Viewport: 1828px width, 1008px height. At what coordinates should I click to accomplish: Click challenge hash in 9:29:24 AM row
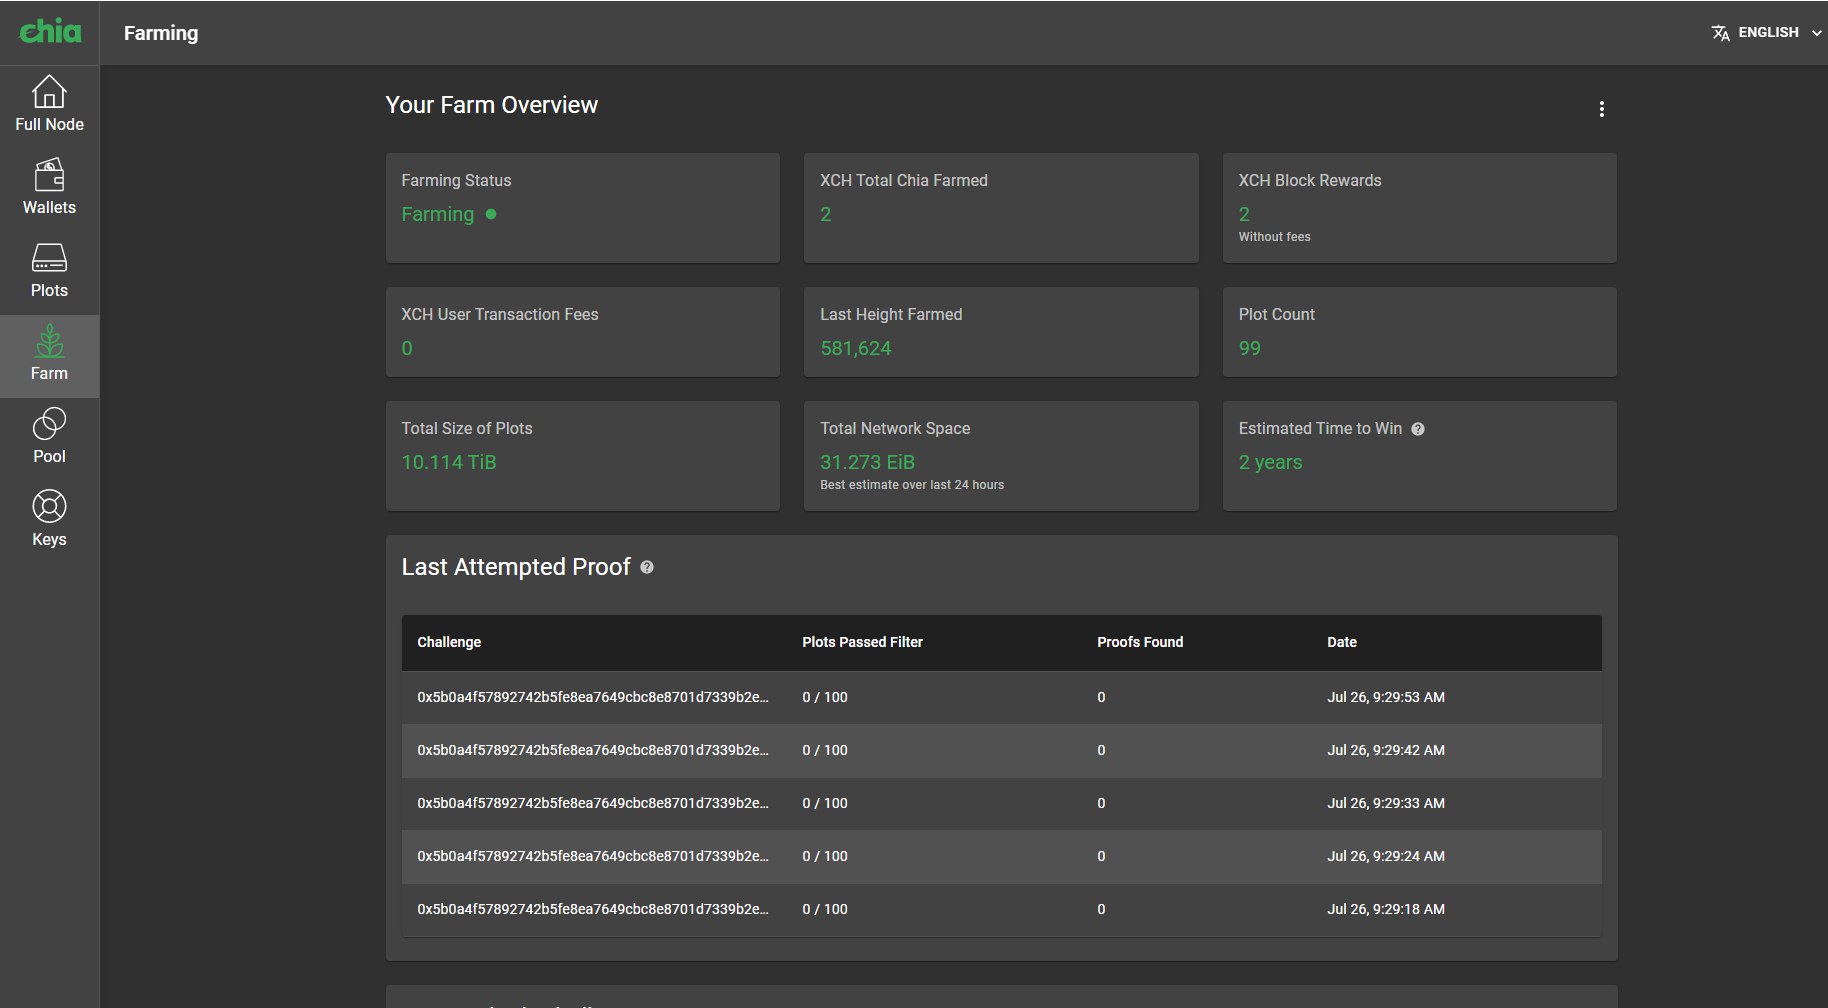coord(593,856)
